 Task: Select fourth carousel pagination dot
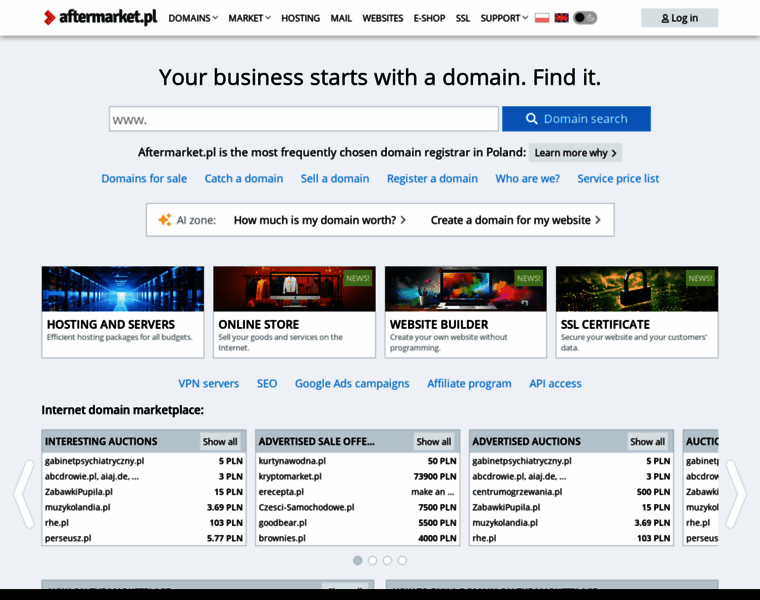[x=402, y=560]
